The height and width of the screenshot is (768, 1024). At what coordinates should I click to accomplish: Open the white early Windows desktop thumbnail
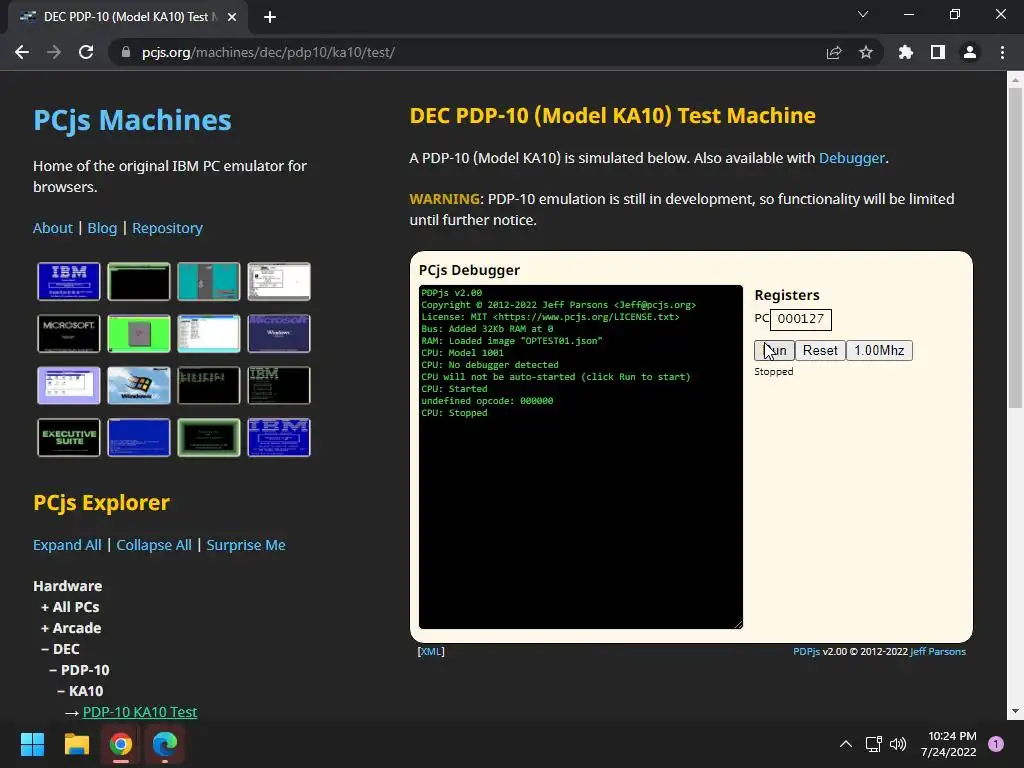coord(279,281)
